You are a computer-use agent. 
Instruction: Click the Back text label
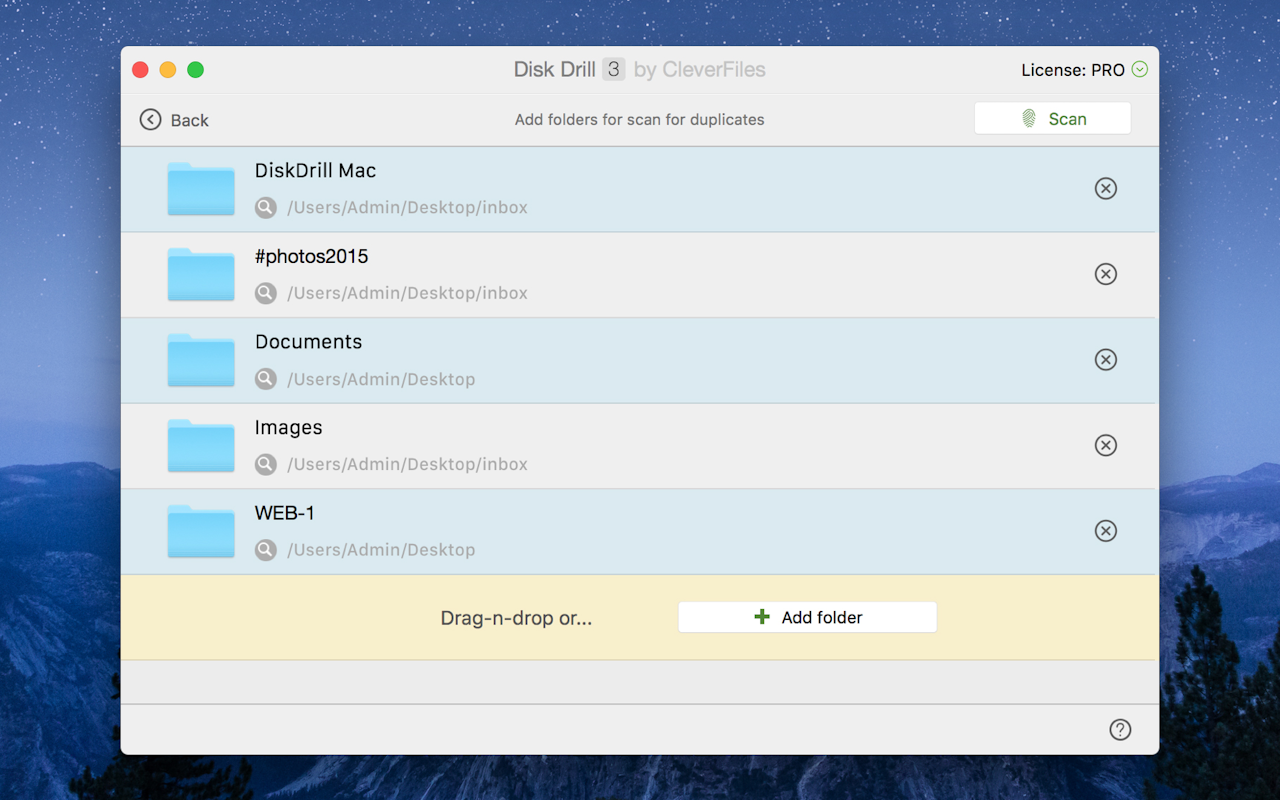tap(189, 120)
